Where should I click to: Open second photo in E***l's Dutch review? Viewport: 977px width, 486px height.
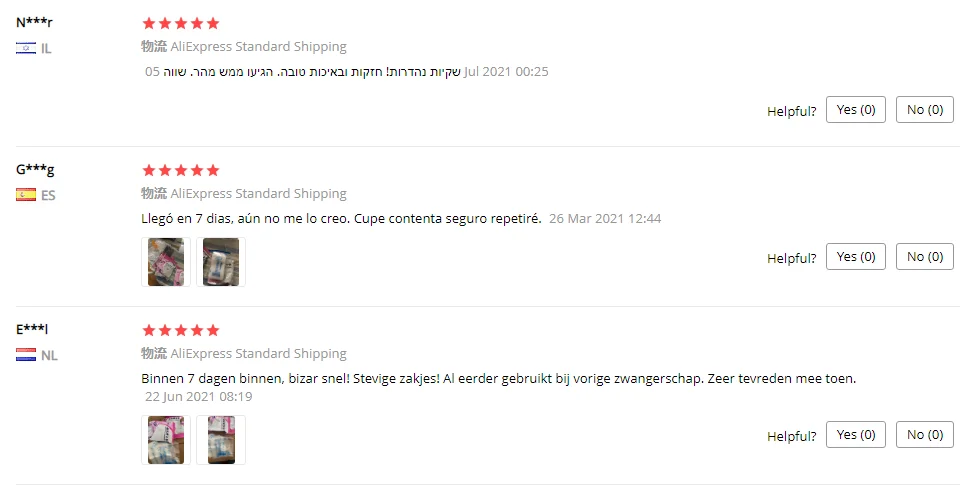[221, 440]
